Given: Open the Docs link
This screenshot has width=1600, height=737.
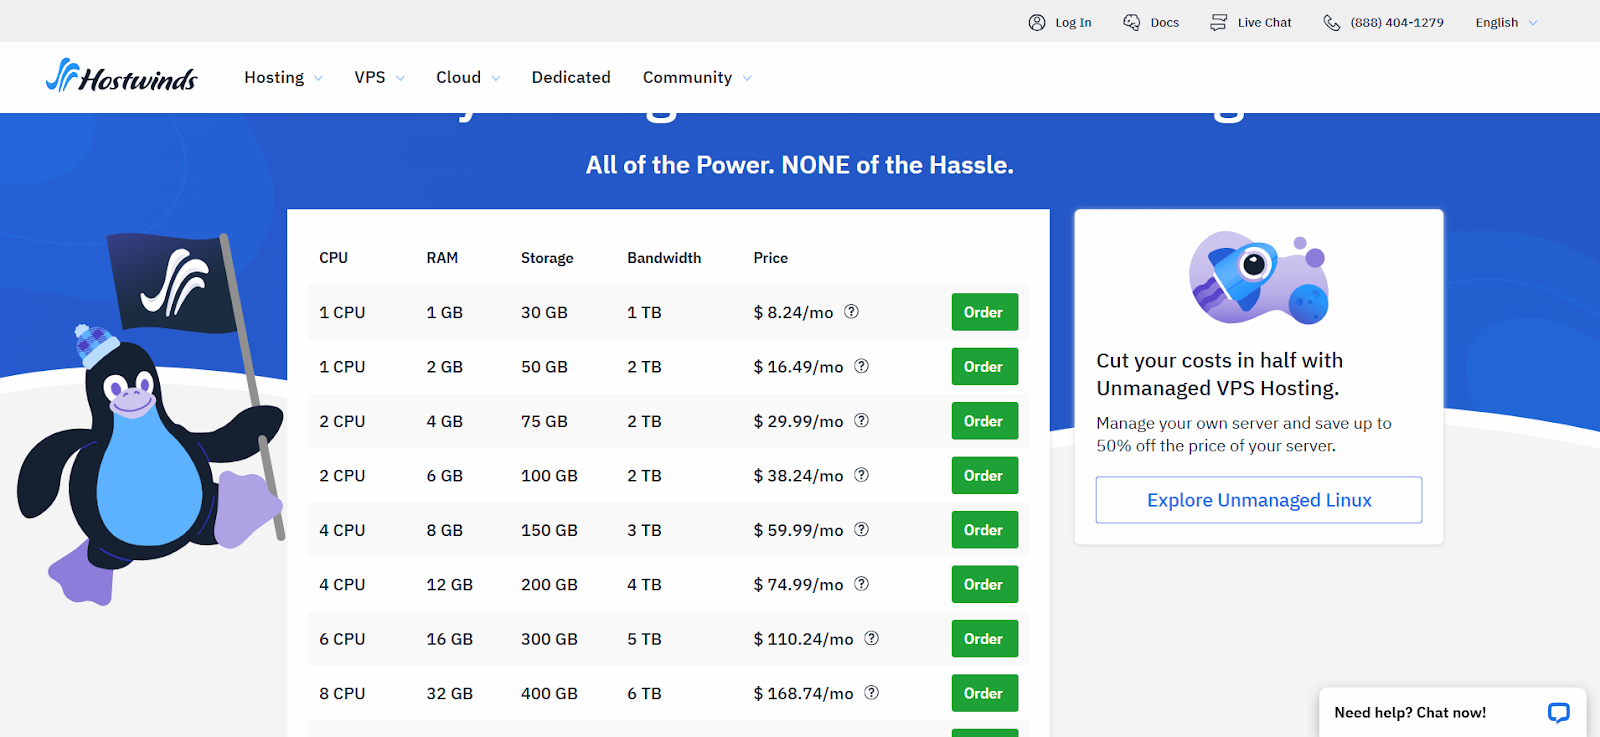Looking at the screenshot, I should click(1164, 22).
